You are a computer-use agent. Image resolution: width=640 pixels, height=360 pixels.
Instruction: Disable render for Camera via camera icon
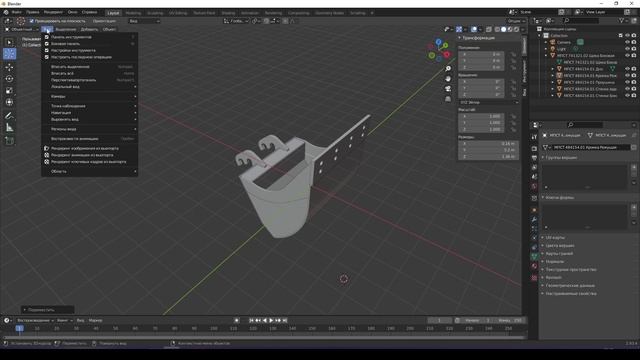pyautogui.click(x=634, y=42)
